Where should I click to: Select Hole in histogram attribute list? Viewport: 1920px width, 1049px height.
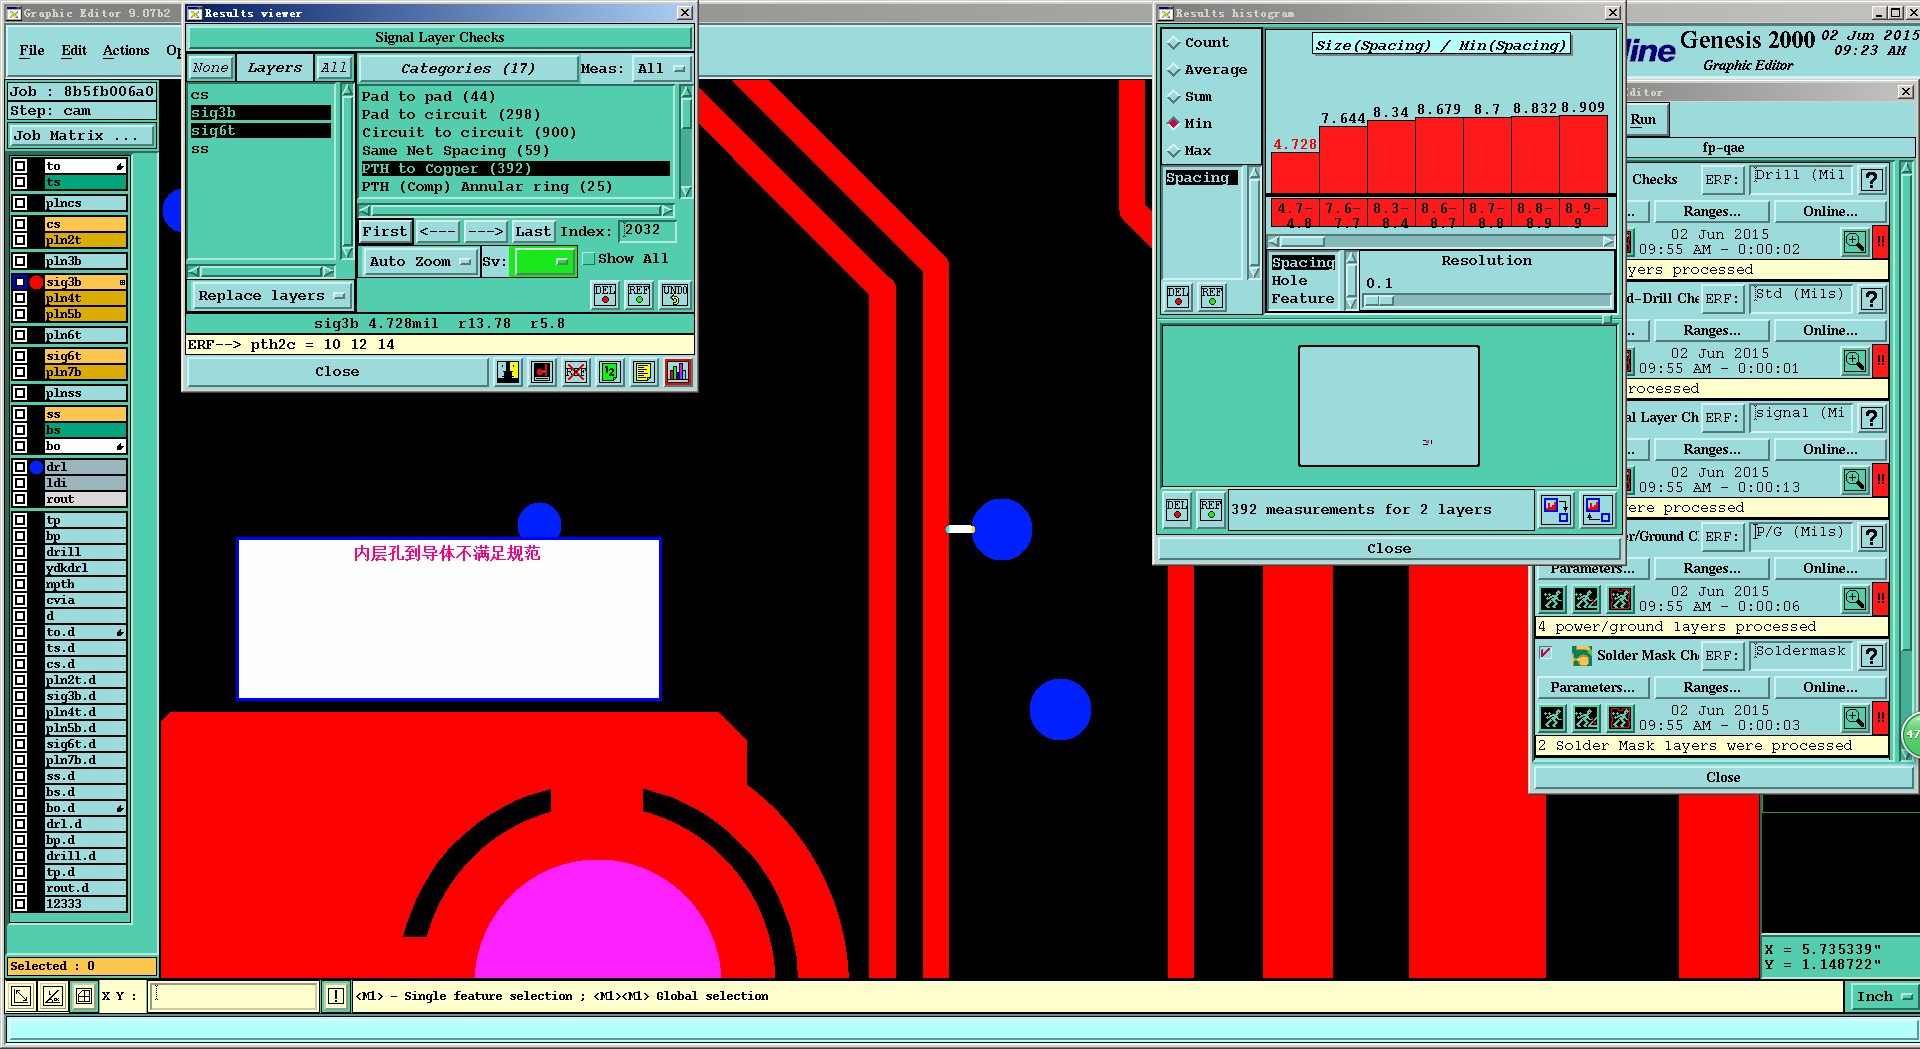pyautogui.click(x=1289, y=281)
